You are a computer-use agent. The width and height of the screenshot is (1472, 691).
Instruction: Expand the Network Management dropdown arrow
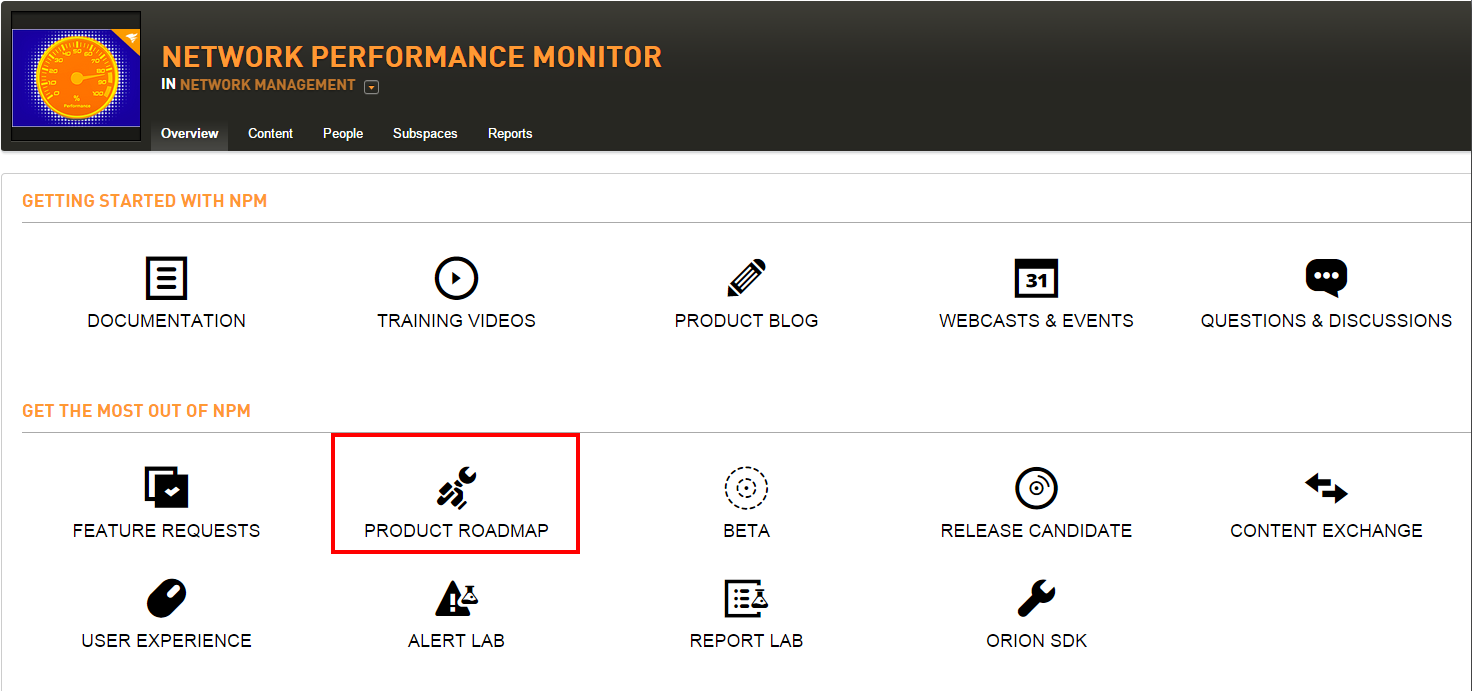point(371,87)
